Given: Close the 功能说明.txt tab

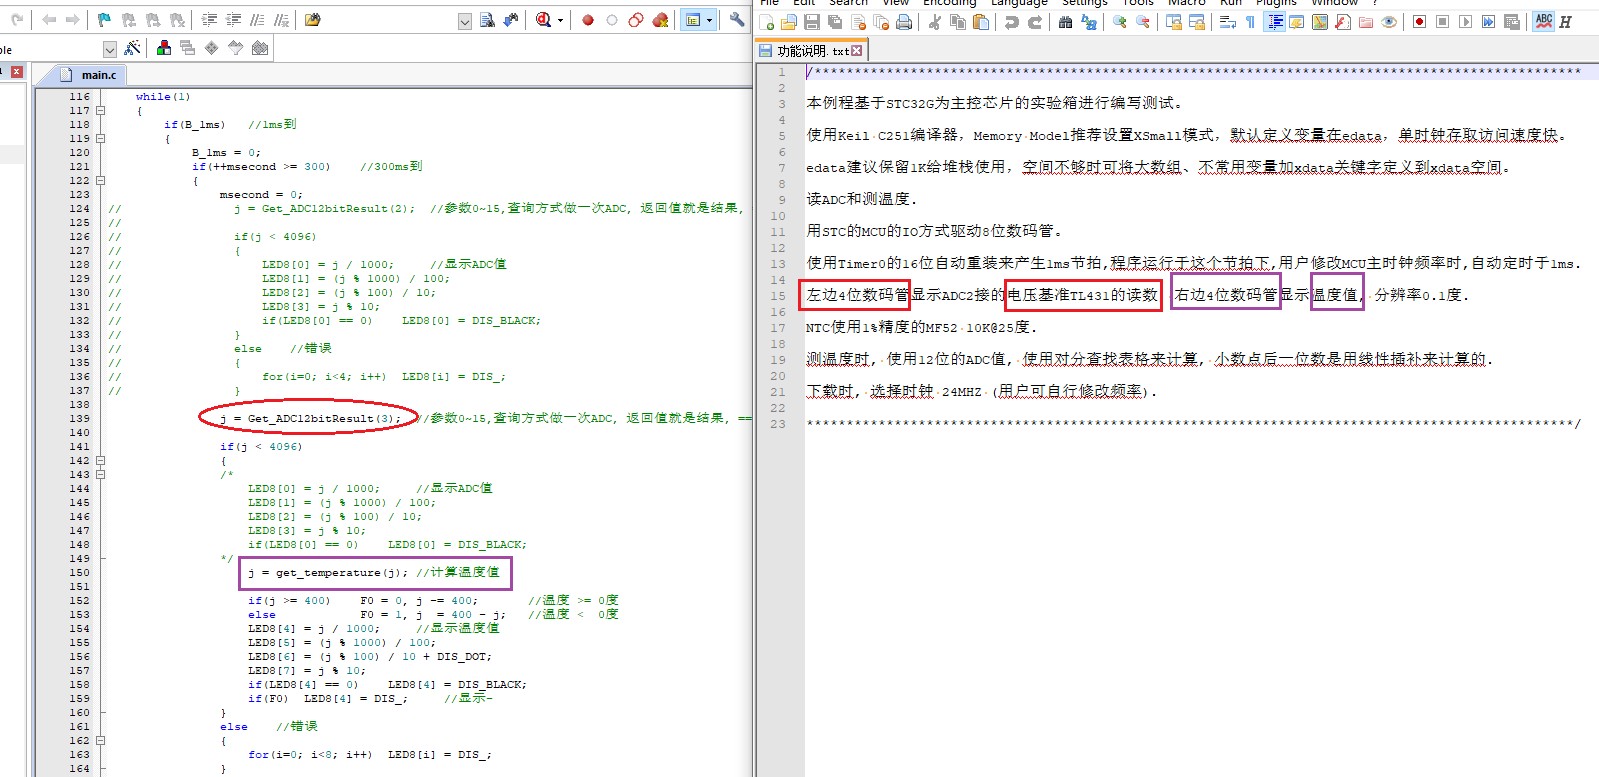Looking at the screenshot, I should pos(857,51).
